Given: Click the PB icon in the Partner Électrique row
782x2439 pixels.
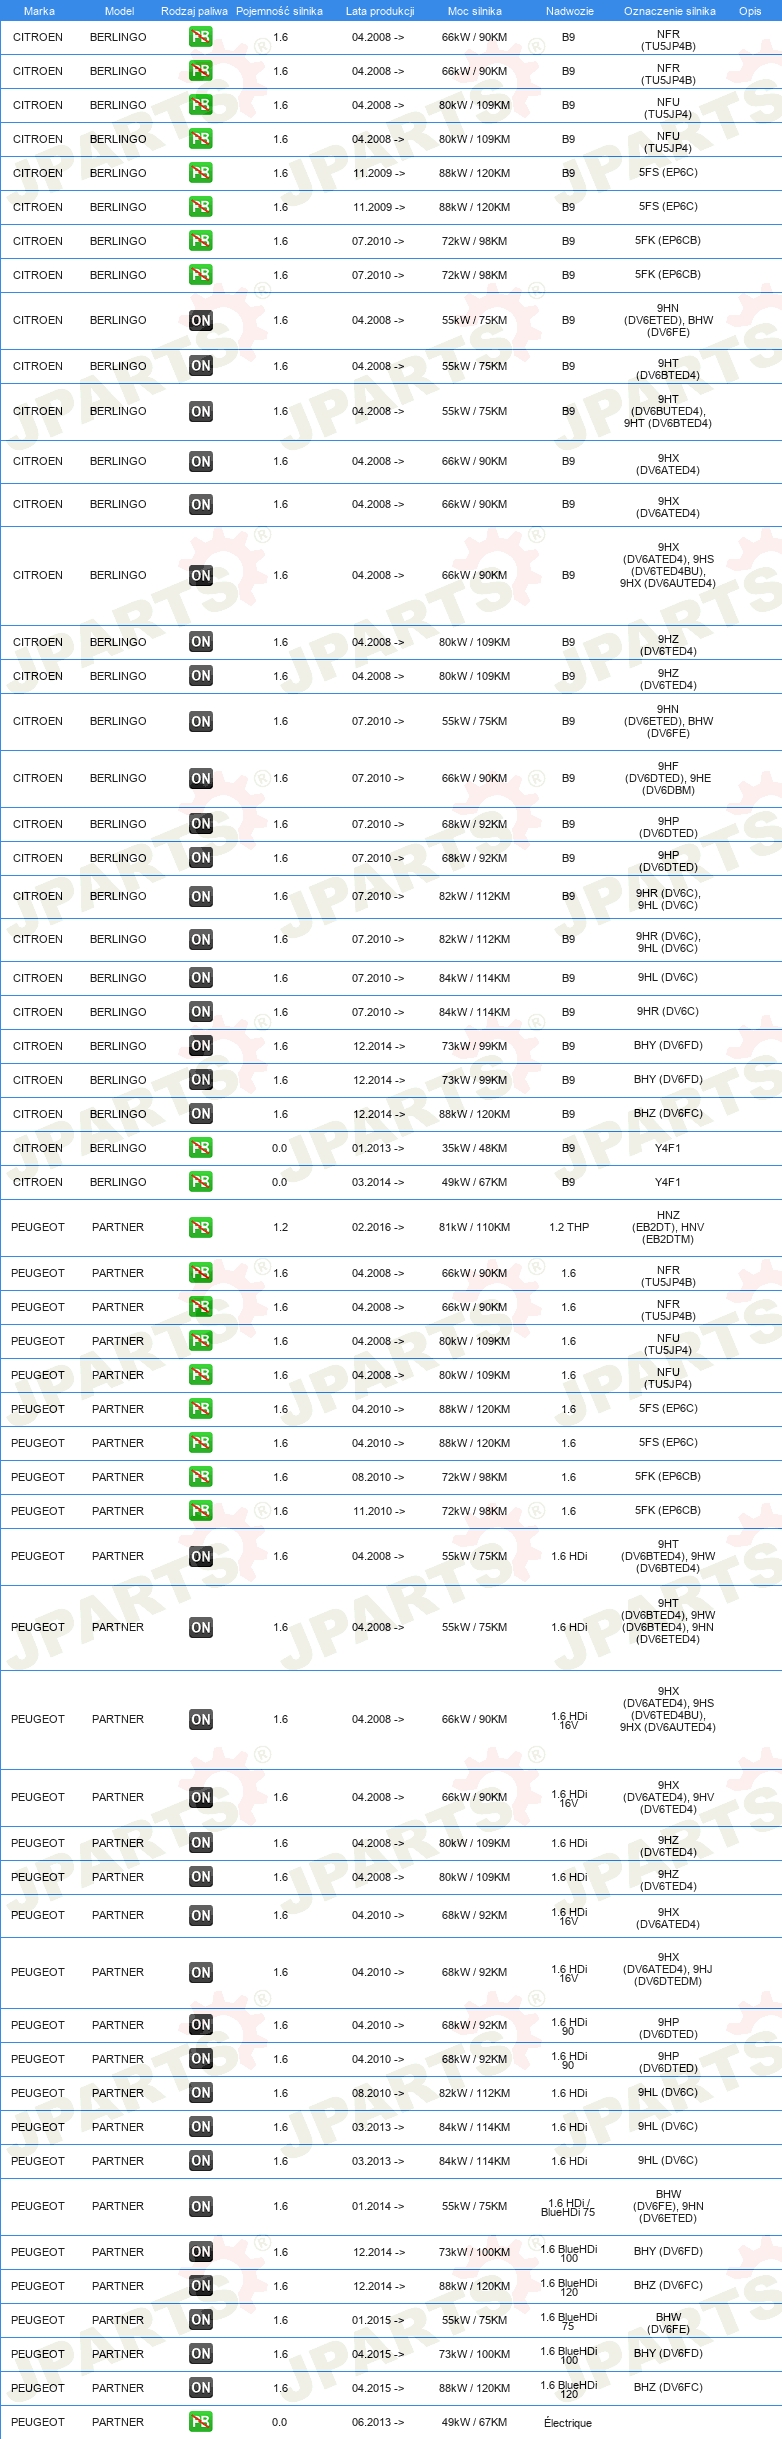Looking at the screenshot, I should click(x=201, y=2422).
